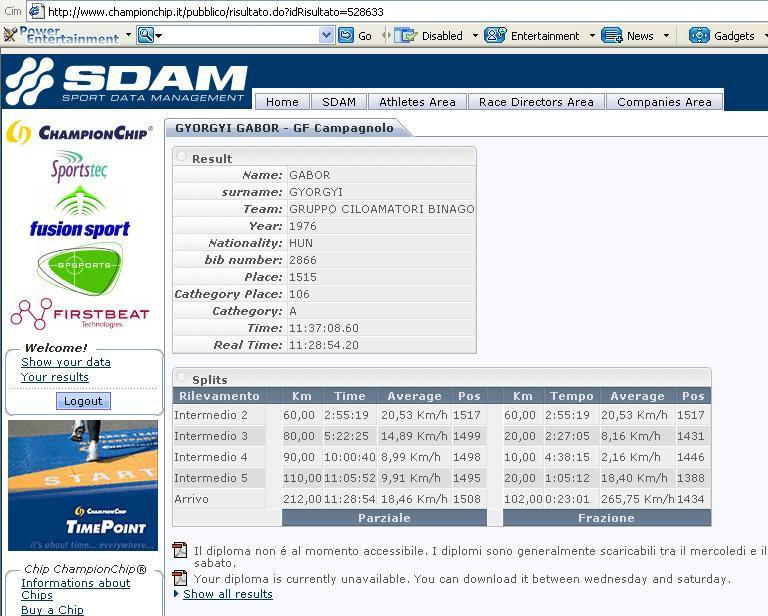Image resolution: width=768 pixels, height=616 pixels.
Task: Click the GPSports green sponsor logo
Action: point(80,269)
